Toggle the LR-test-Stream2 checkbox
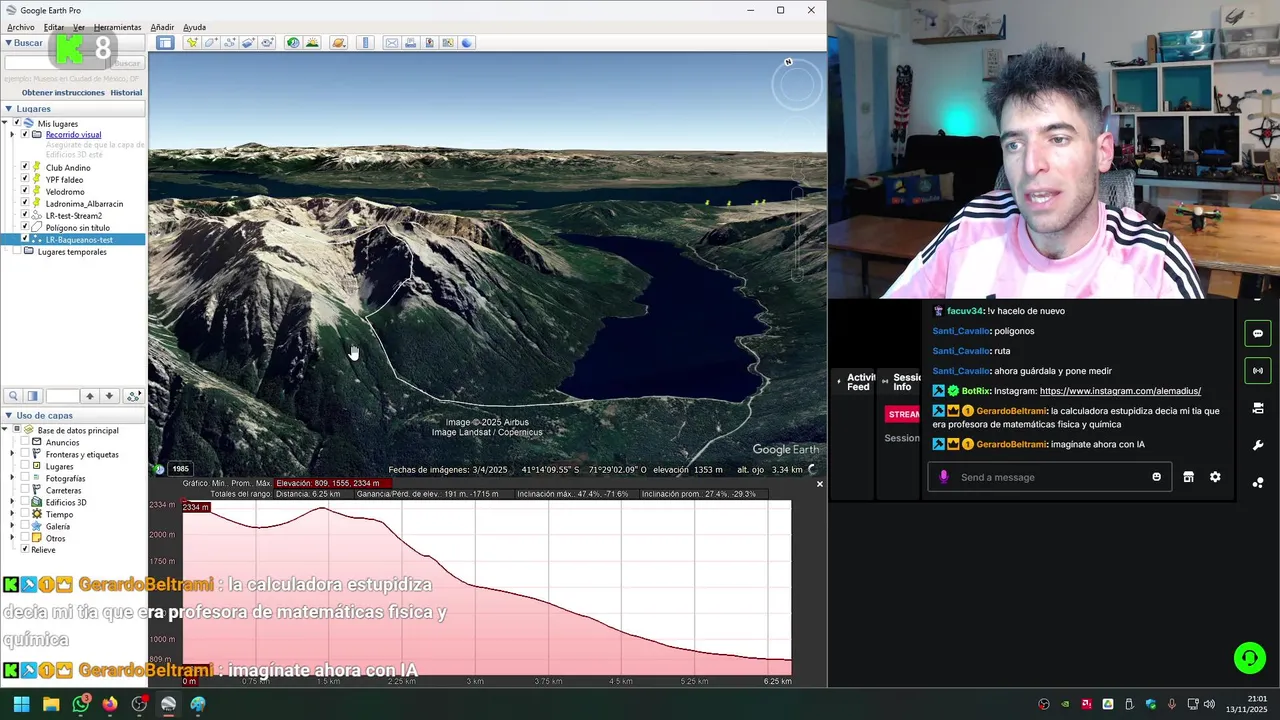 [25, 216]
